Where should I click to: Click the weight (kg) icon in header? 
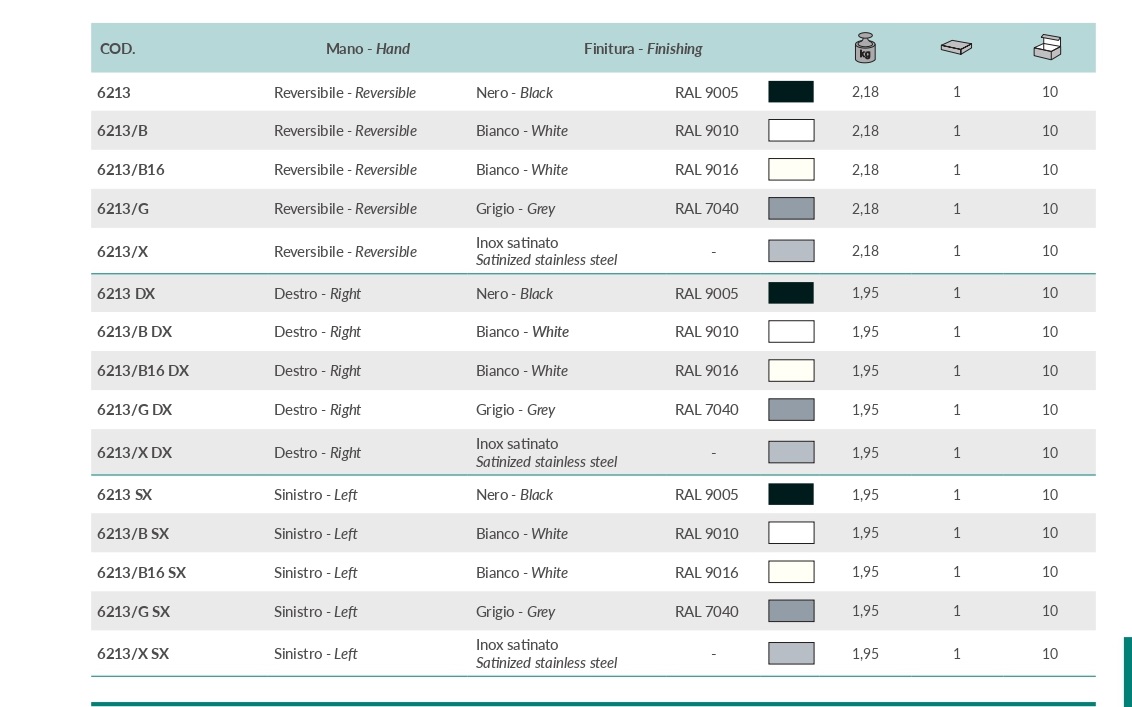tap(865, 47)
